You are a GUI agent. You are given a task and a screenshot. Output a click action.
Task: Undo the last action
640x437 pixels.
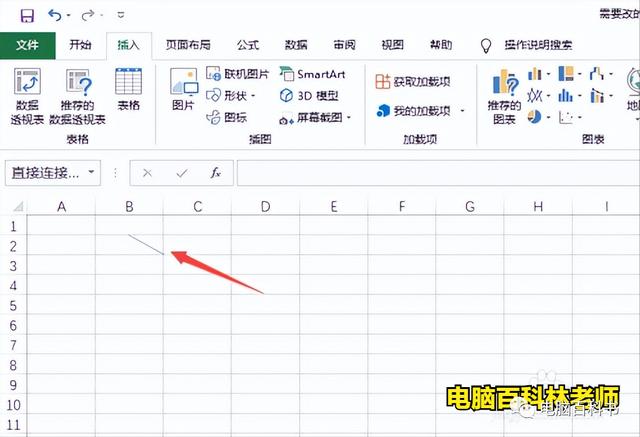(x=54, y=16)
